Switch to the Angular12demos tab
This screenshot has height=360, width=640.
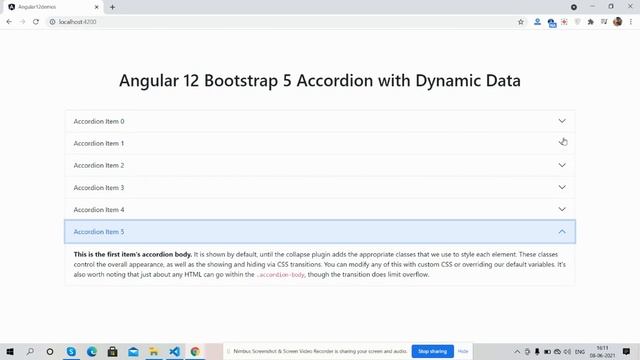[x=54, y=7]
